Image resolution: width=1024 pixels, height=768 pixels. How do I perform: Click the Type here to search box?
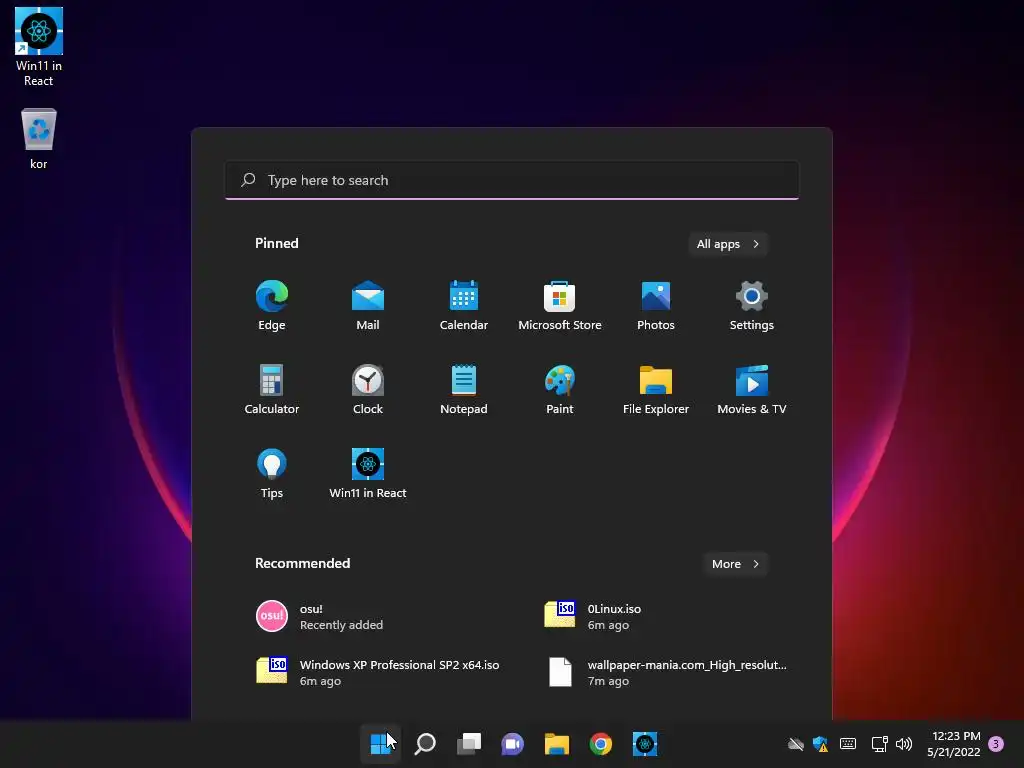click(x=512, y=180)
